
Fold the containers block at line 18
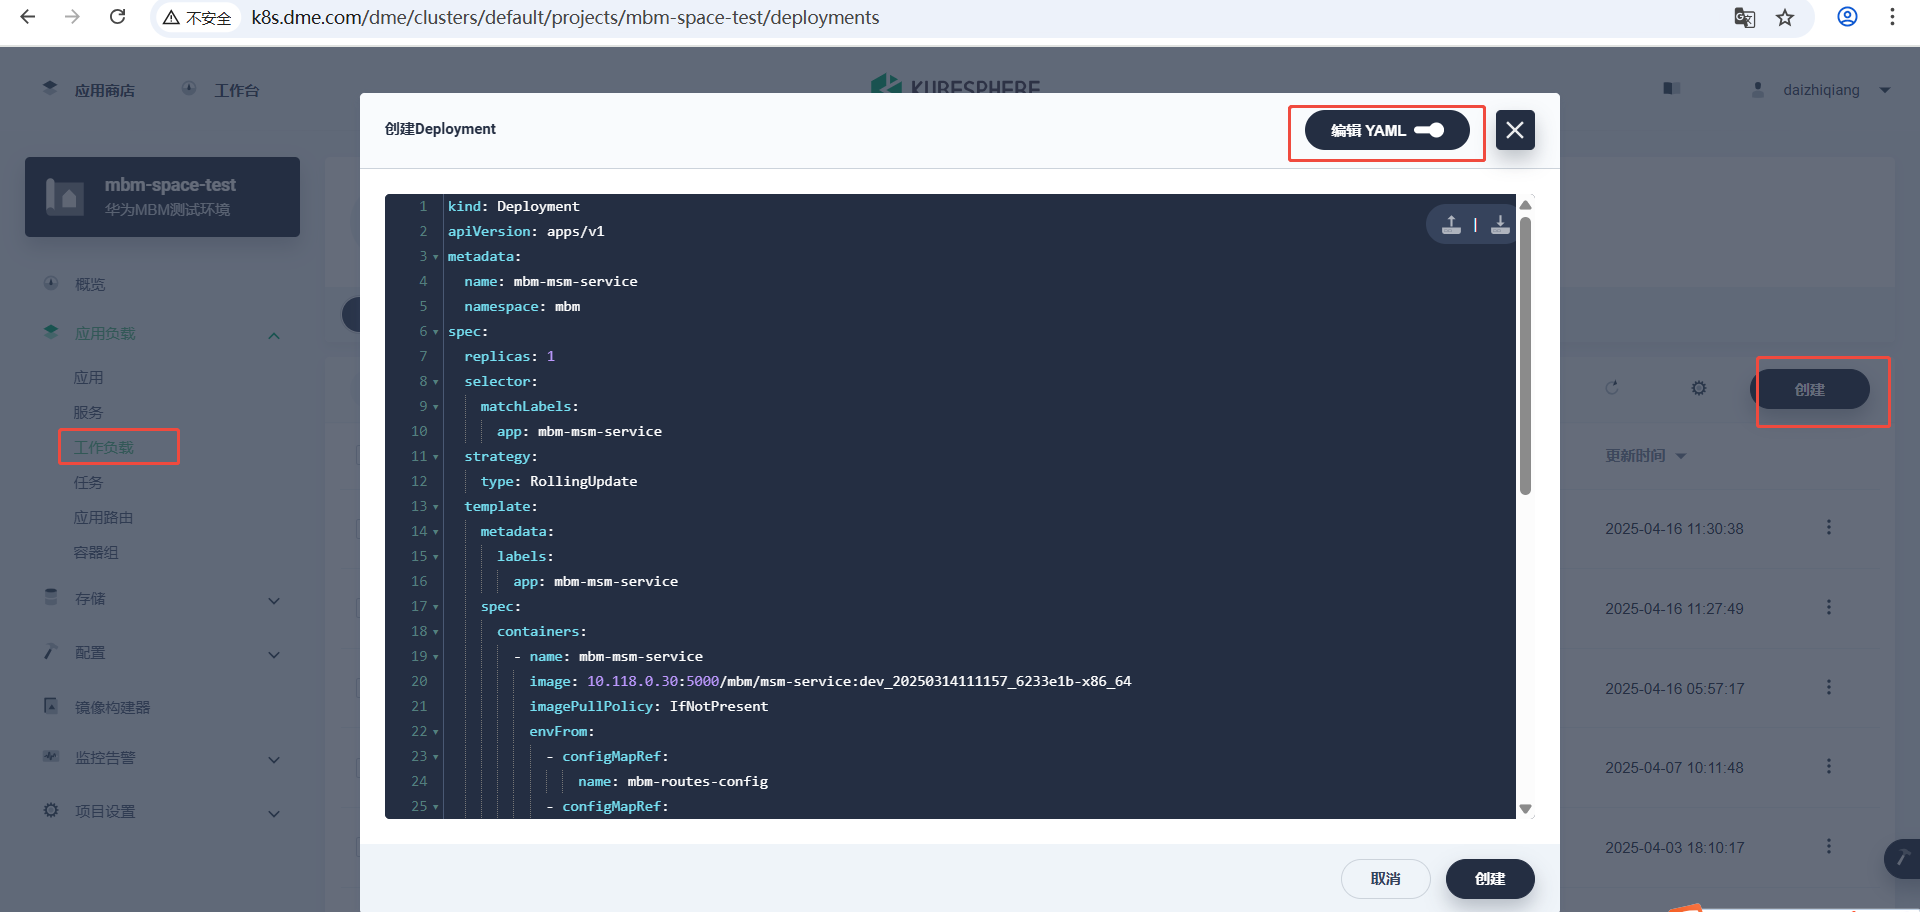pos(435,632)
